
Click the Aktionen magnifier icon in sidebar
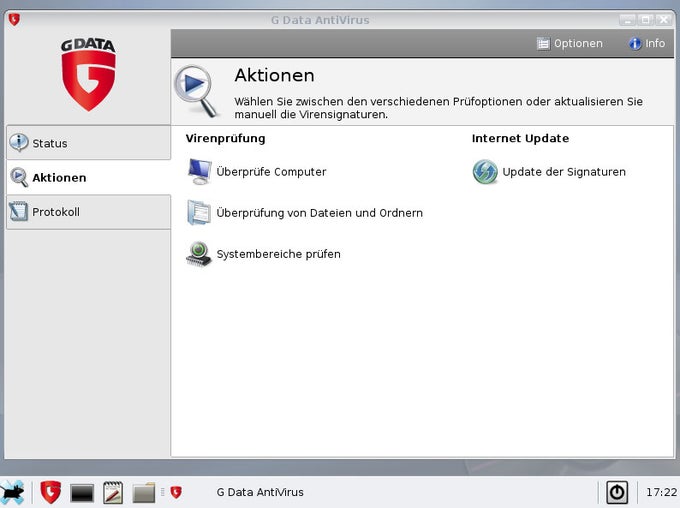pos(19,177)
